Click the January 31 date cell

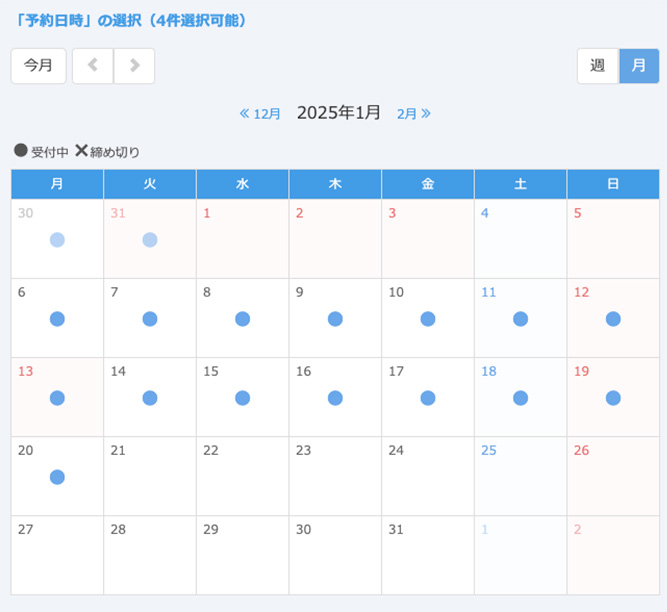point(428,554)
